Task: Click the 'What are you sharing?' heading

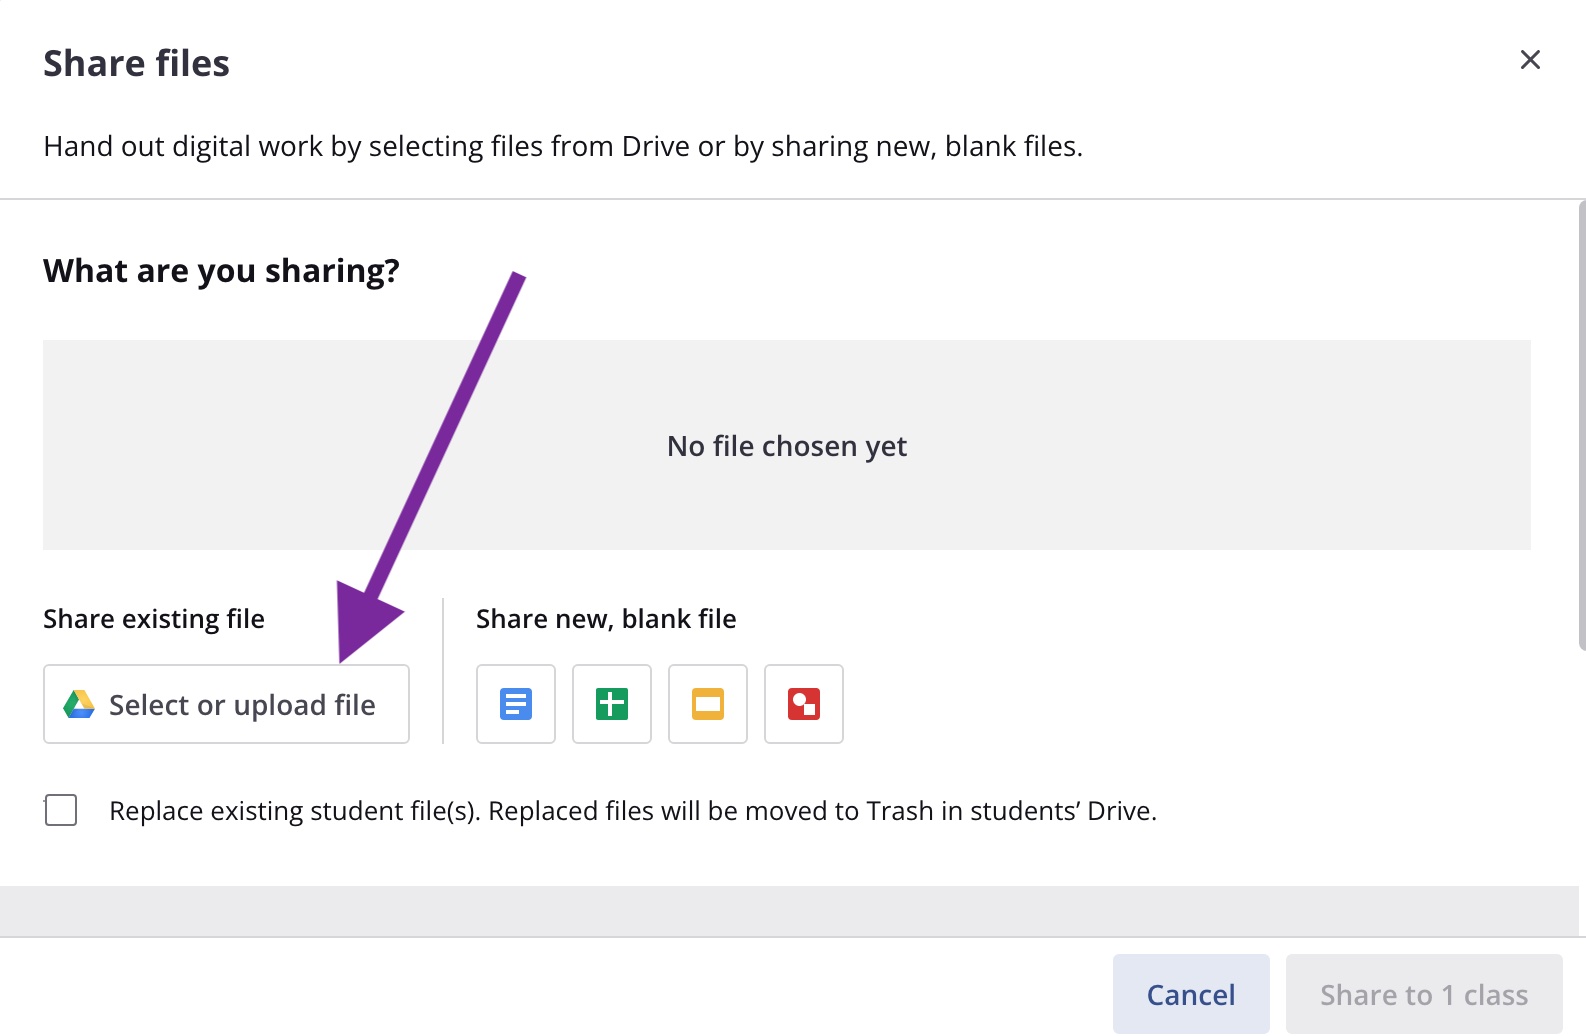Action: click(221, 271)
